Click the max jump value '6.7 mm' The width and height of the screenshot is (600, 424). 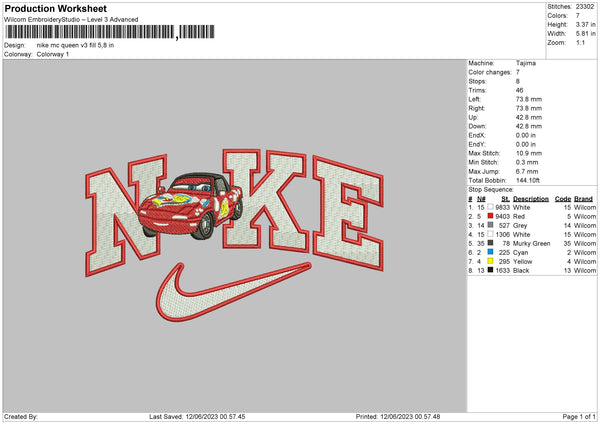pos(527,171)
